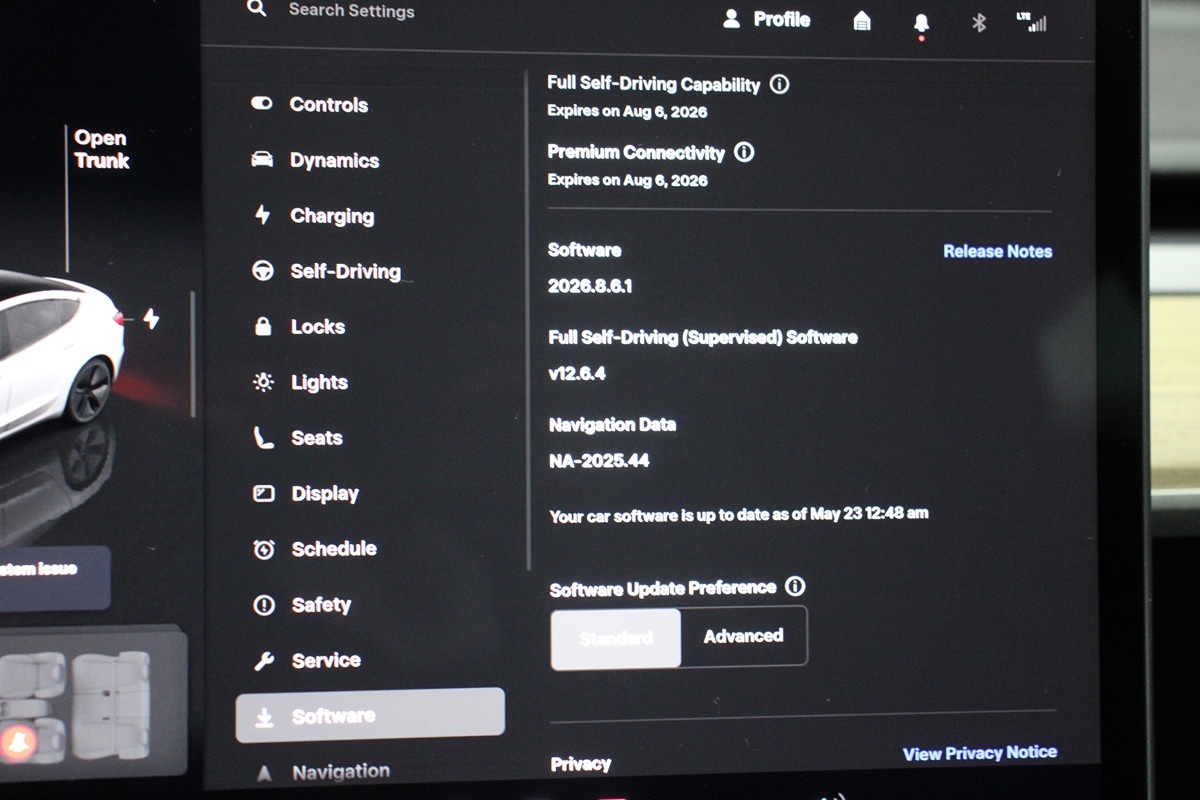Click the Controls toggle icon

point(262,103)
